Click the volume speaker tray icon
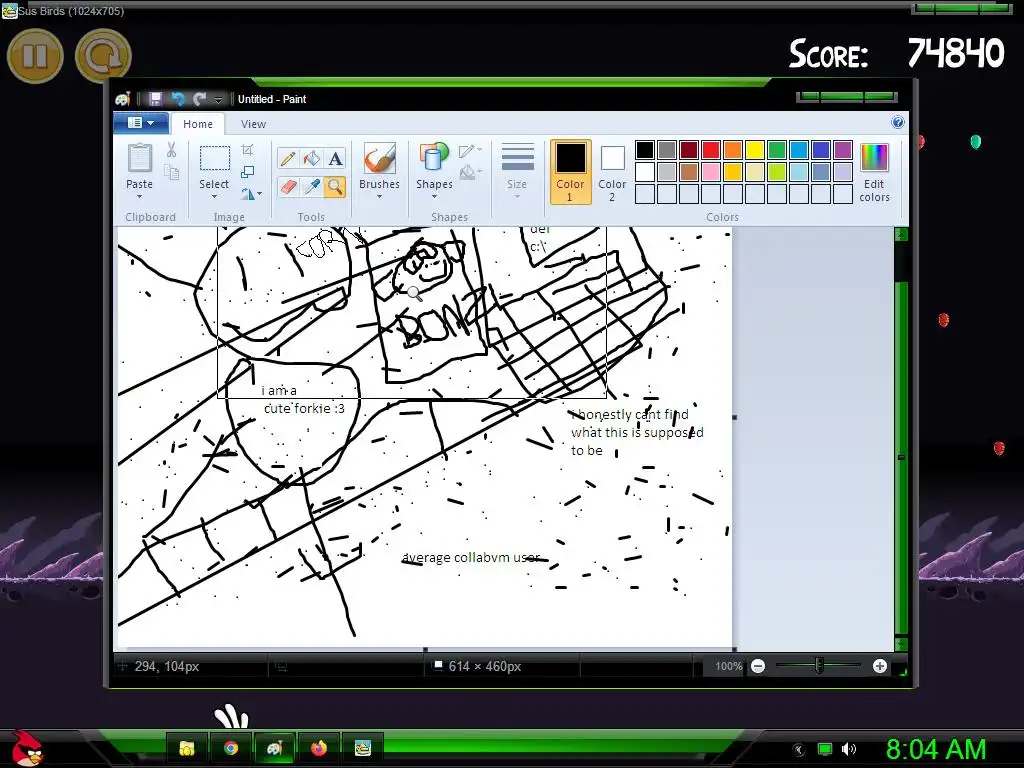Viewport: 1024px width, 768px height. 848,749
